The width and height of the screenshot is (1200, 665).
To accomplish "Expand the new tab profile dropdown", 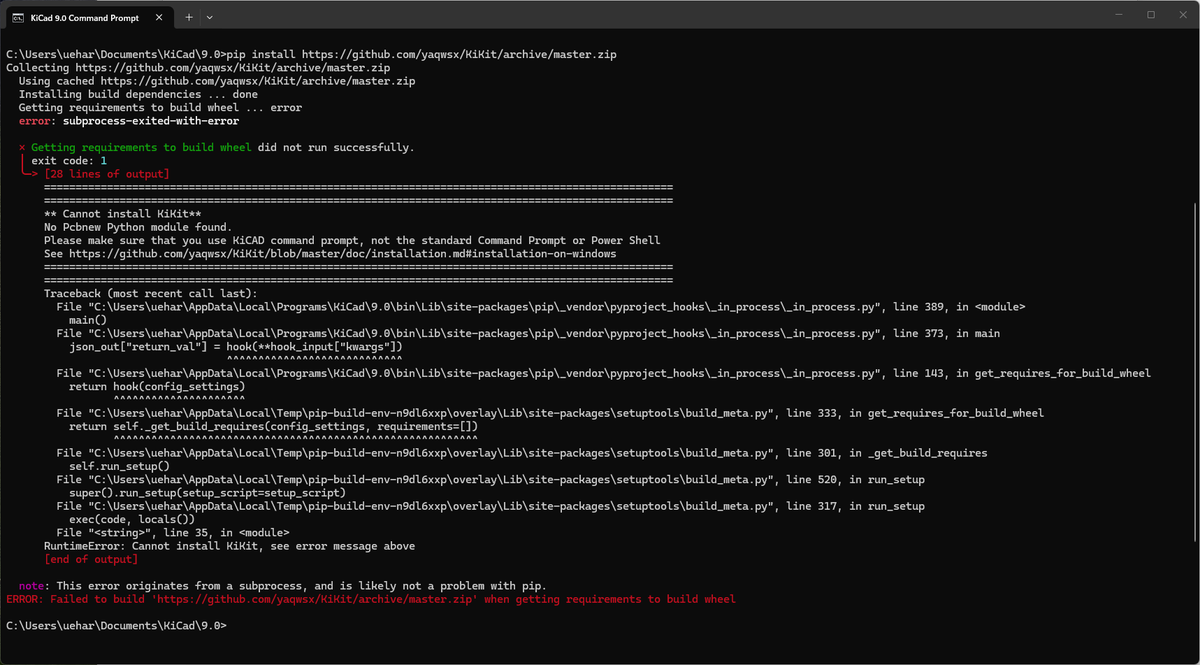I will 209,16.
